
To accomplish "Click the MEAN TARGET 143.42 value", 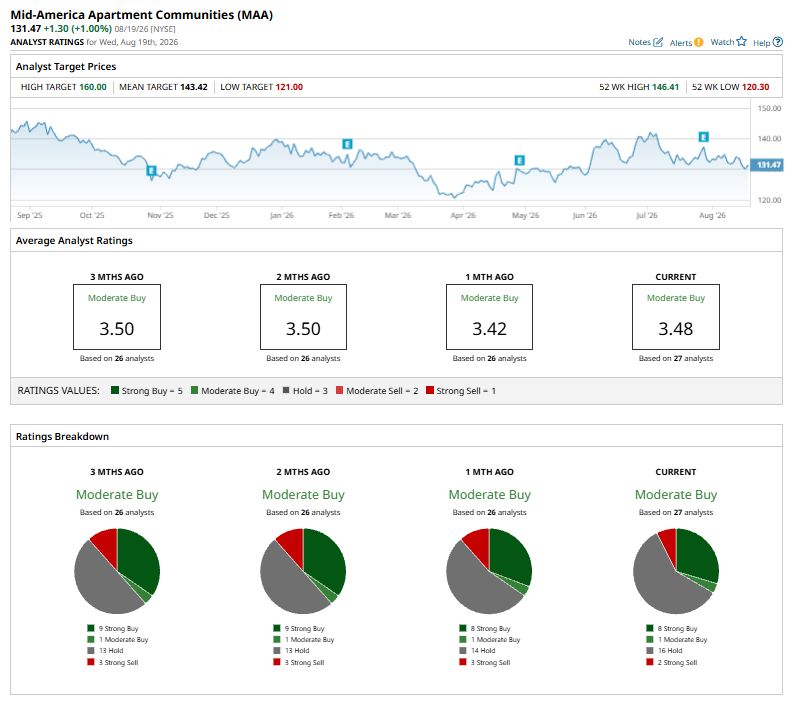I will (x=194, y=87).
